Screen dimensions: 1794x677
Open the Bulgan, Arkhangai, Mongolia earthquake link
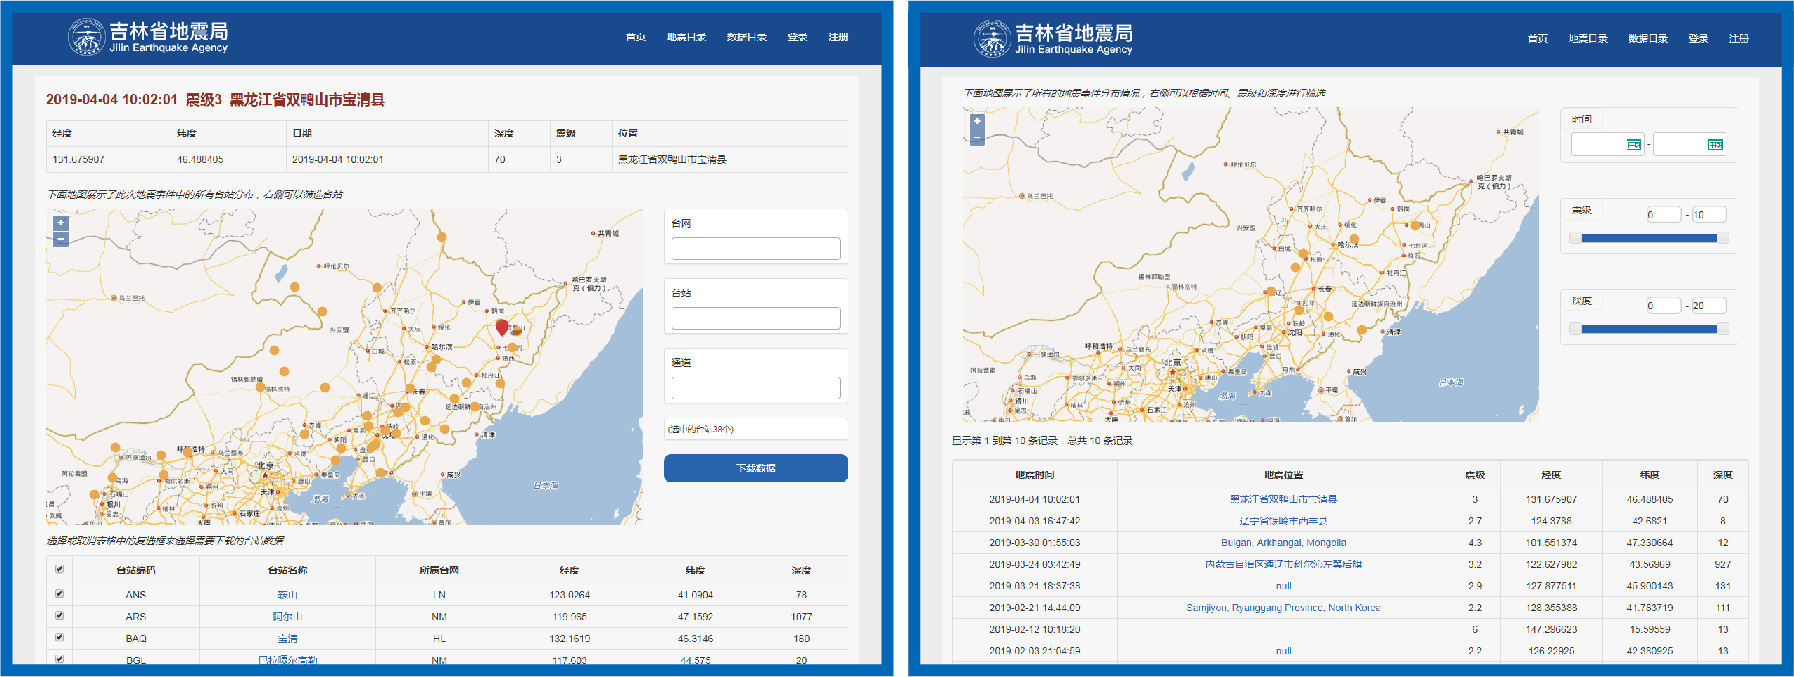1283,543
